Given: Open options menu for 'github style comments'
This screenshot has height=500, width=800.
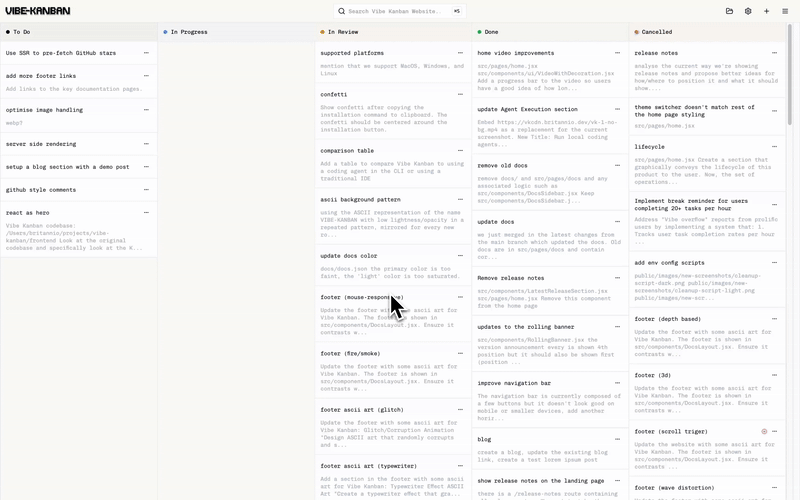Looking at the screenshot, I should tap(146, 190).
